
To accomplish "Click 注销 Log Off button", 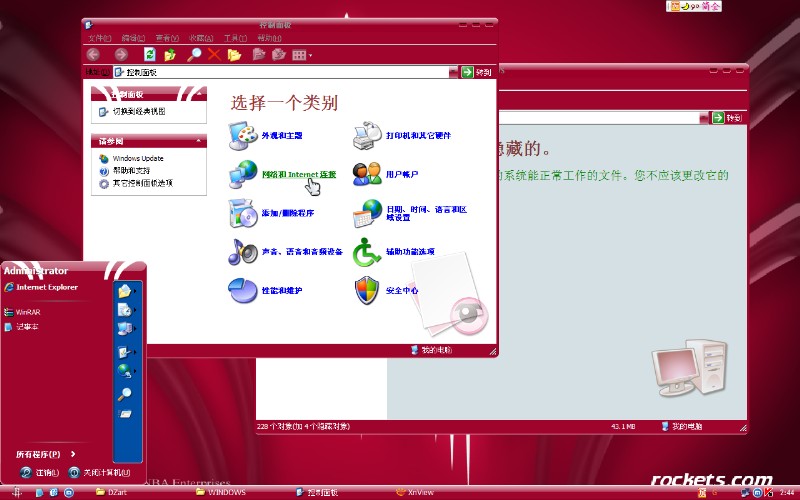I will [x=40, y=472].
